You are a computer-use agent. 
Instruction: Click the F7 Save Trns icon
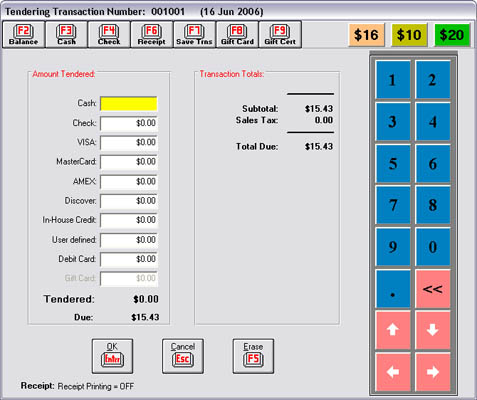194,35
